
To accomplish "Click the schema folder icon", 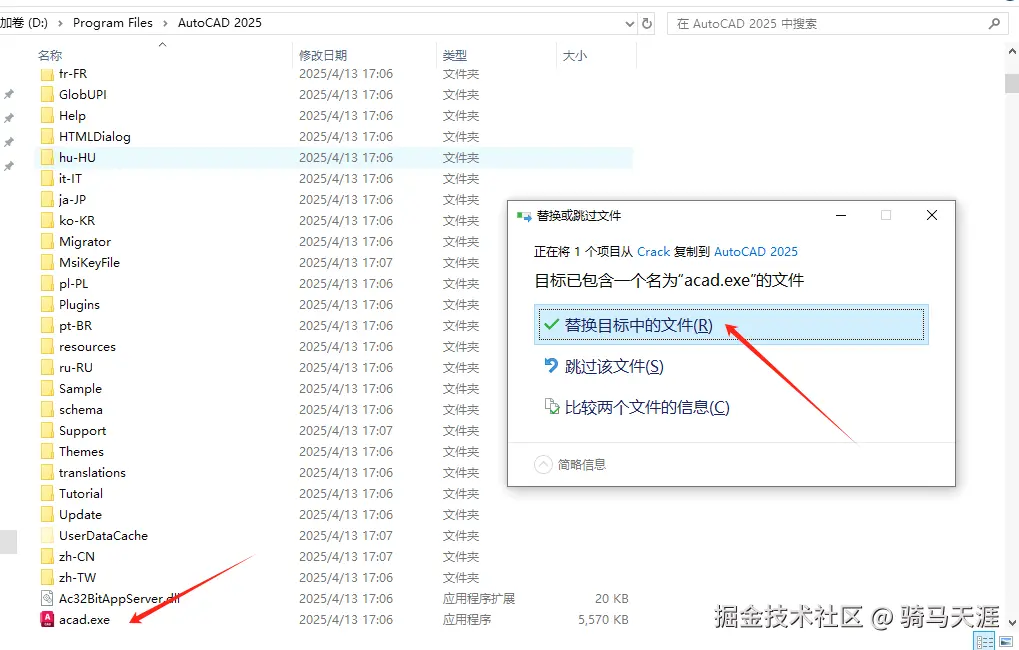I will [47, 410].
